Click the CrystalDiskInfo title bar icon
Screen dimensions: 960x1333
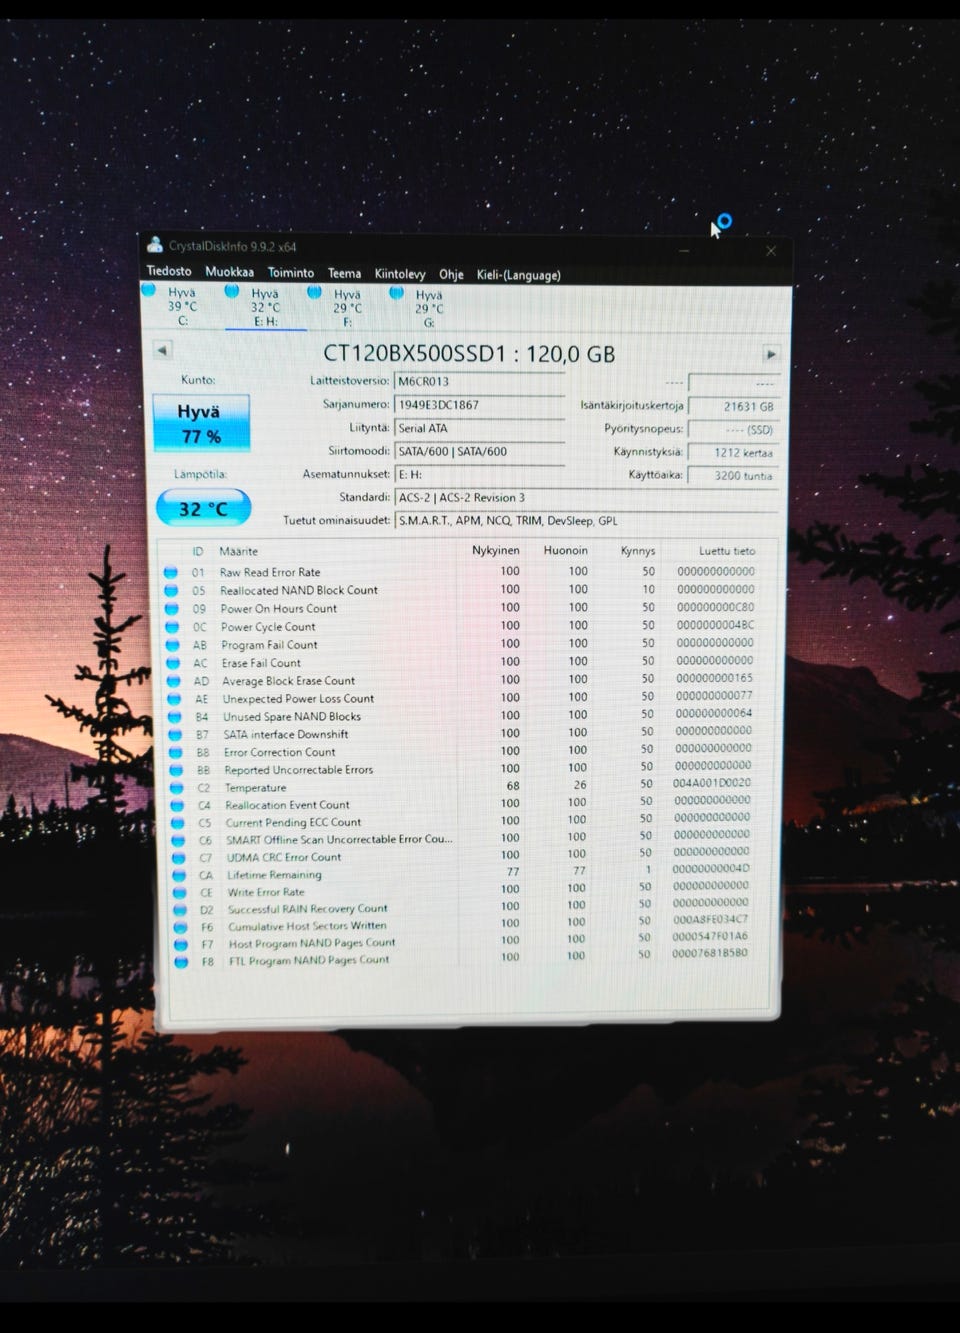click(x=154, y=245)
